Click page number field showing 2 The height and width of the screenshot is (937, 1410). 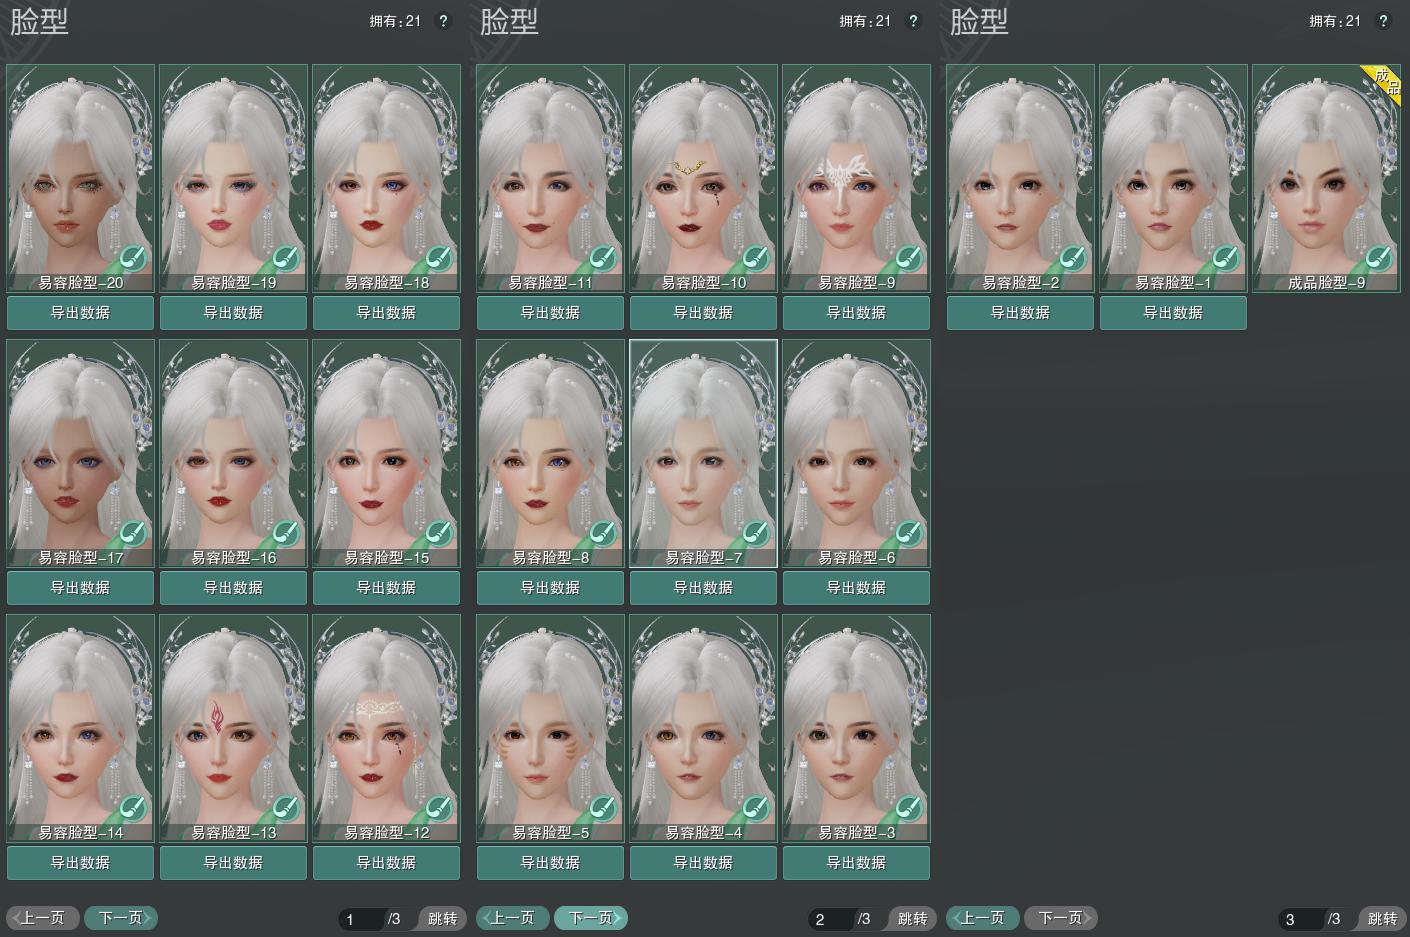(x=831, y=919)
